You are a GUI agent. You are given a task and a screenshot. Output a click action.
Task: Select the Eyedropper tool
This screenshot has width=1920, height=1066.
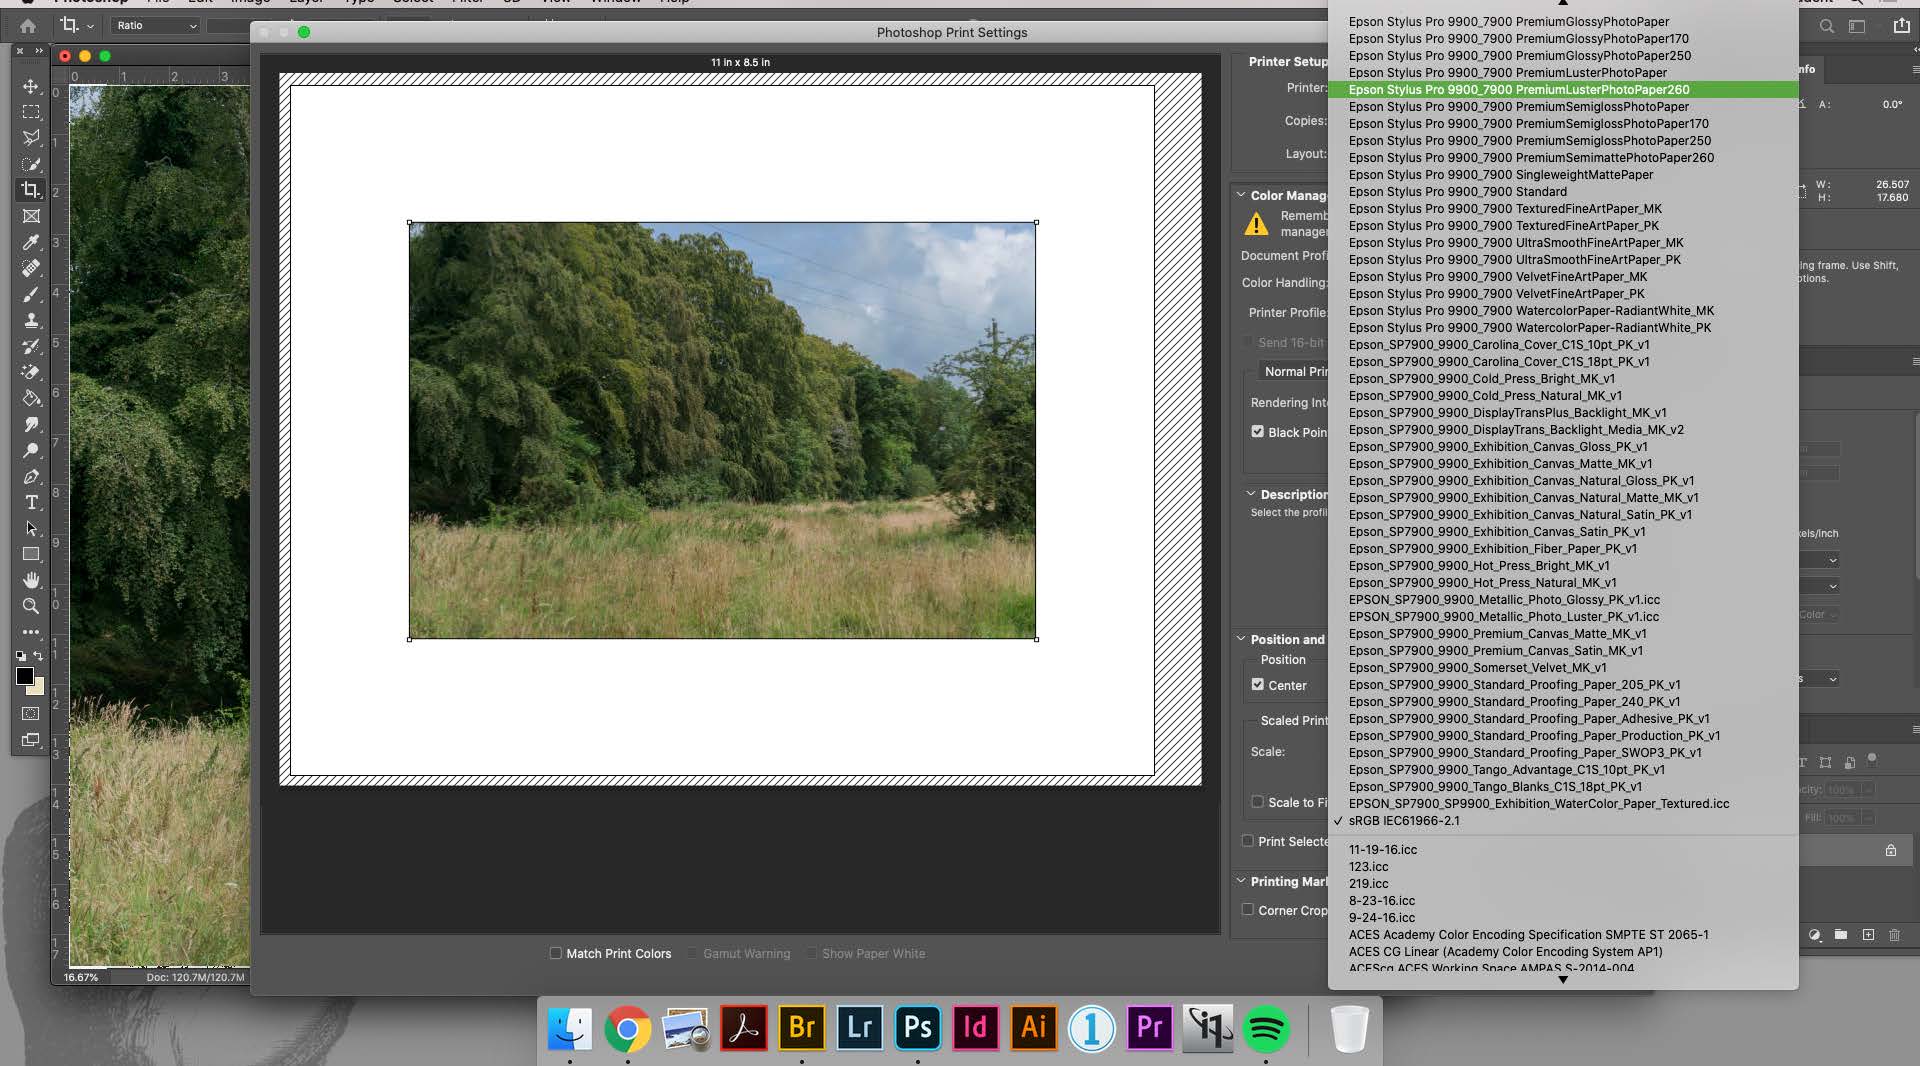pos(31,242)
